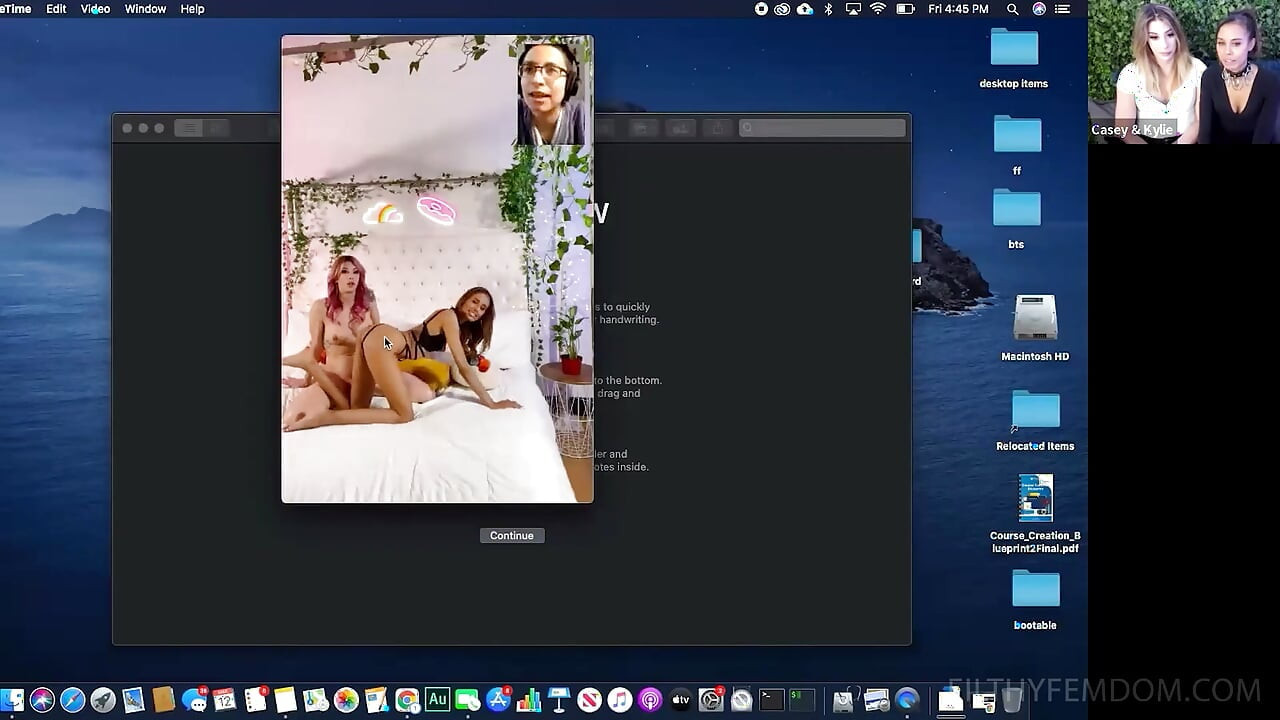Screen dimensions: 1280x720
Task: Open the Wi-Fi status menu
Action: pyautogui.click(x=878, y=9)
